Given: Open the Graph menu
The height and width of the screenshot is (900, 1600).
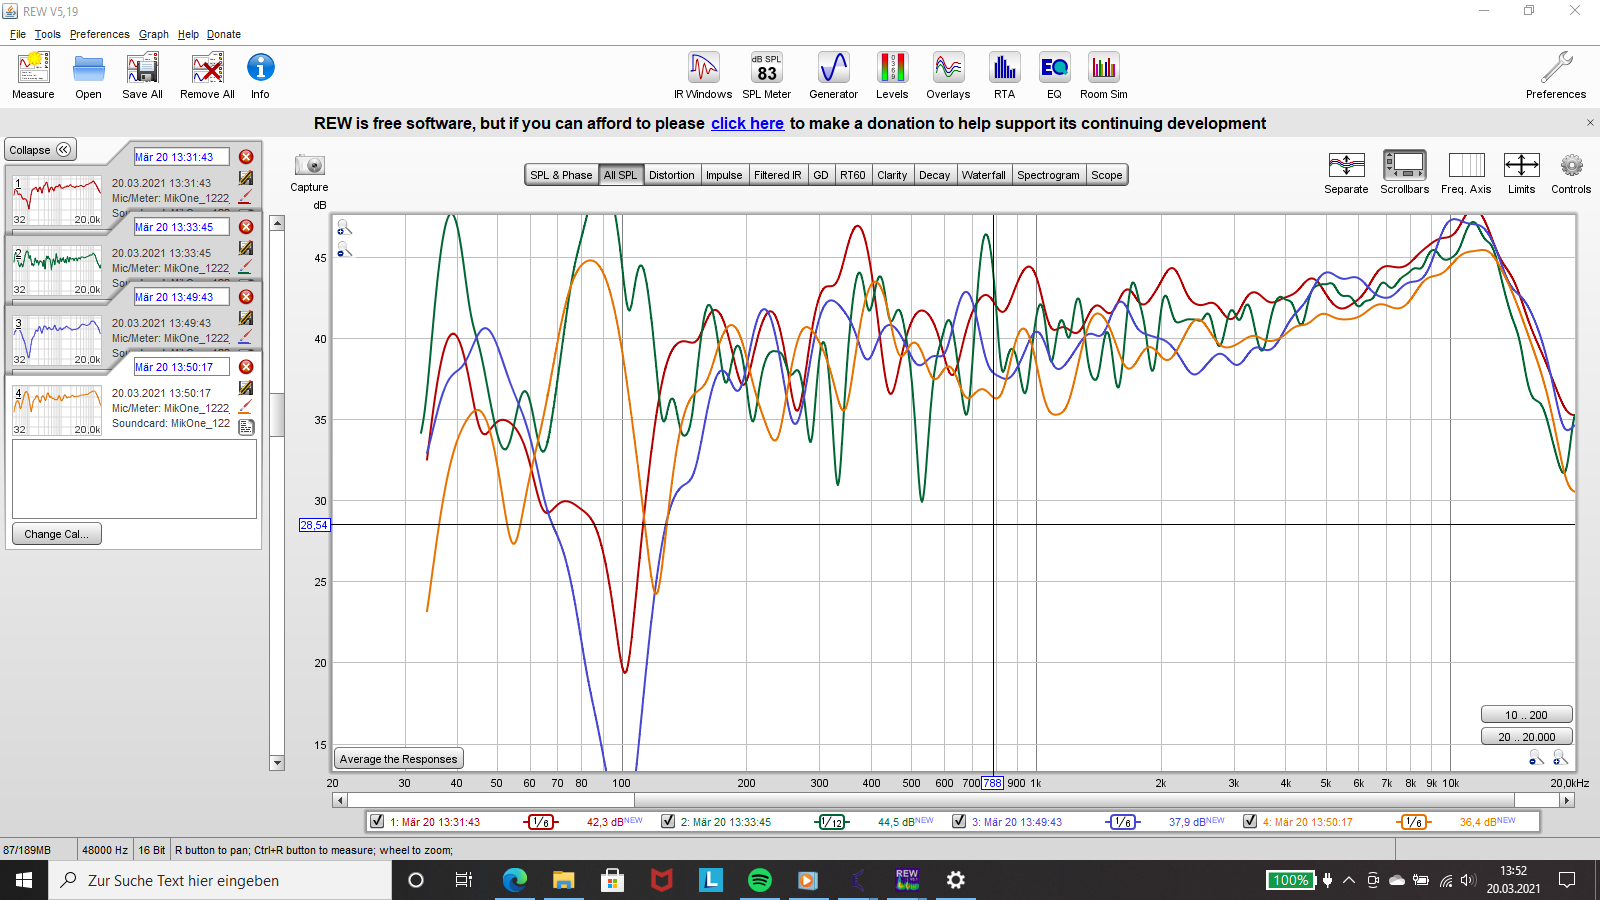Looking at the screenshot, I should (153, 34).
